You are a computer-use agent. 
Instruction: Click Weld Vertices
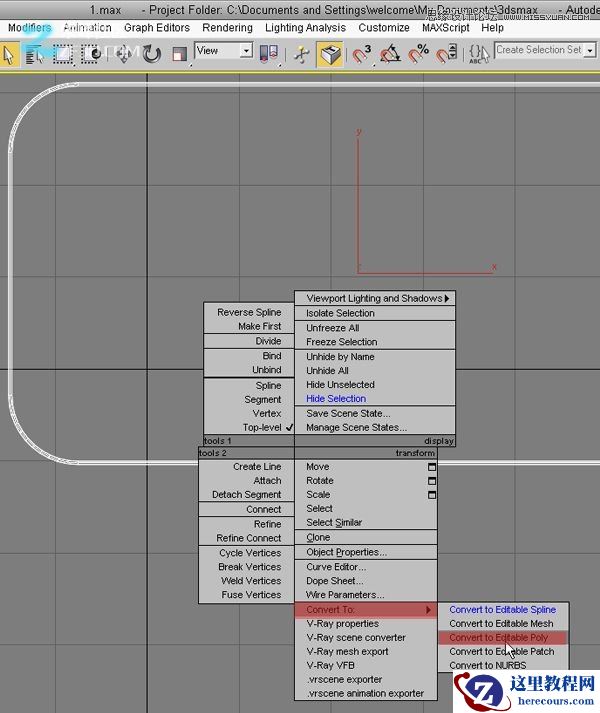(246, 581)
